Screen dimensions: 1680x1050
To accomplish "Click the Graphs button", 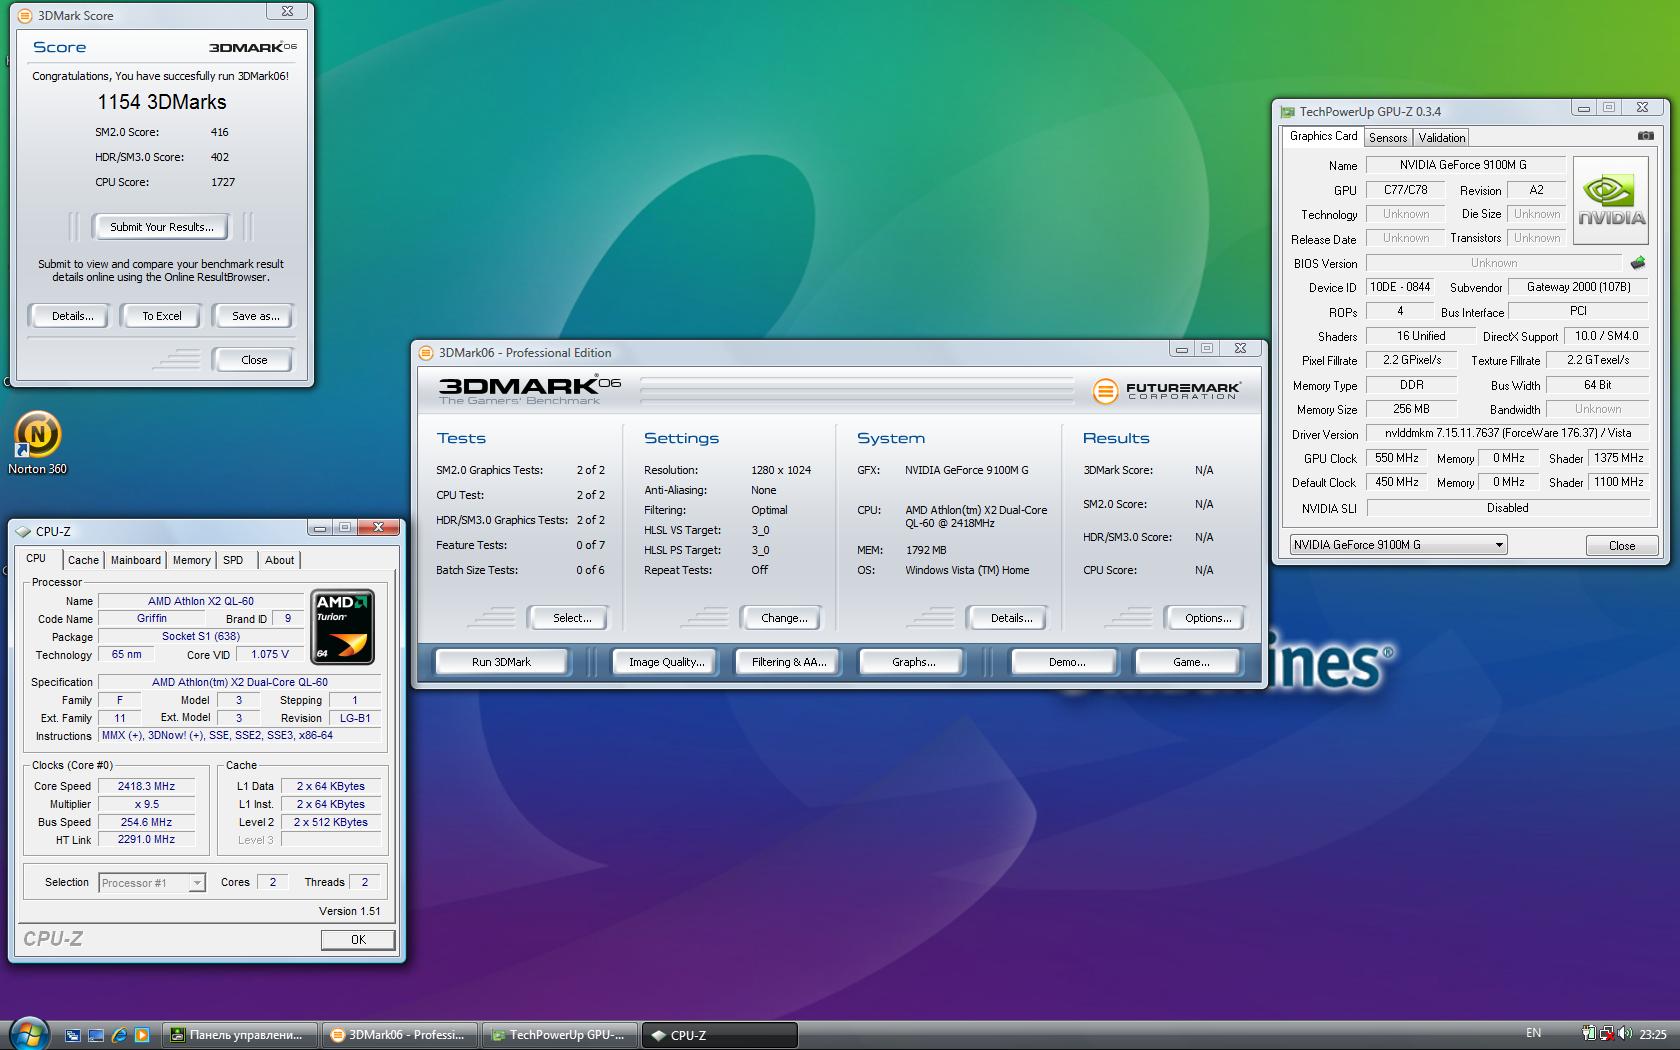I will point(913,662).
